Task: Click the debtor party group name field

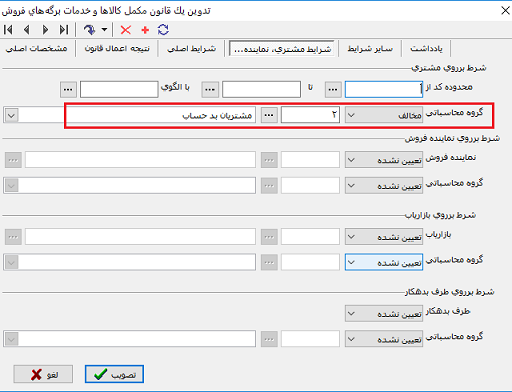Action: pos(129,339)
